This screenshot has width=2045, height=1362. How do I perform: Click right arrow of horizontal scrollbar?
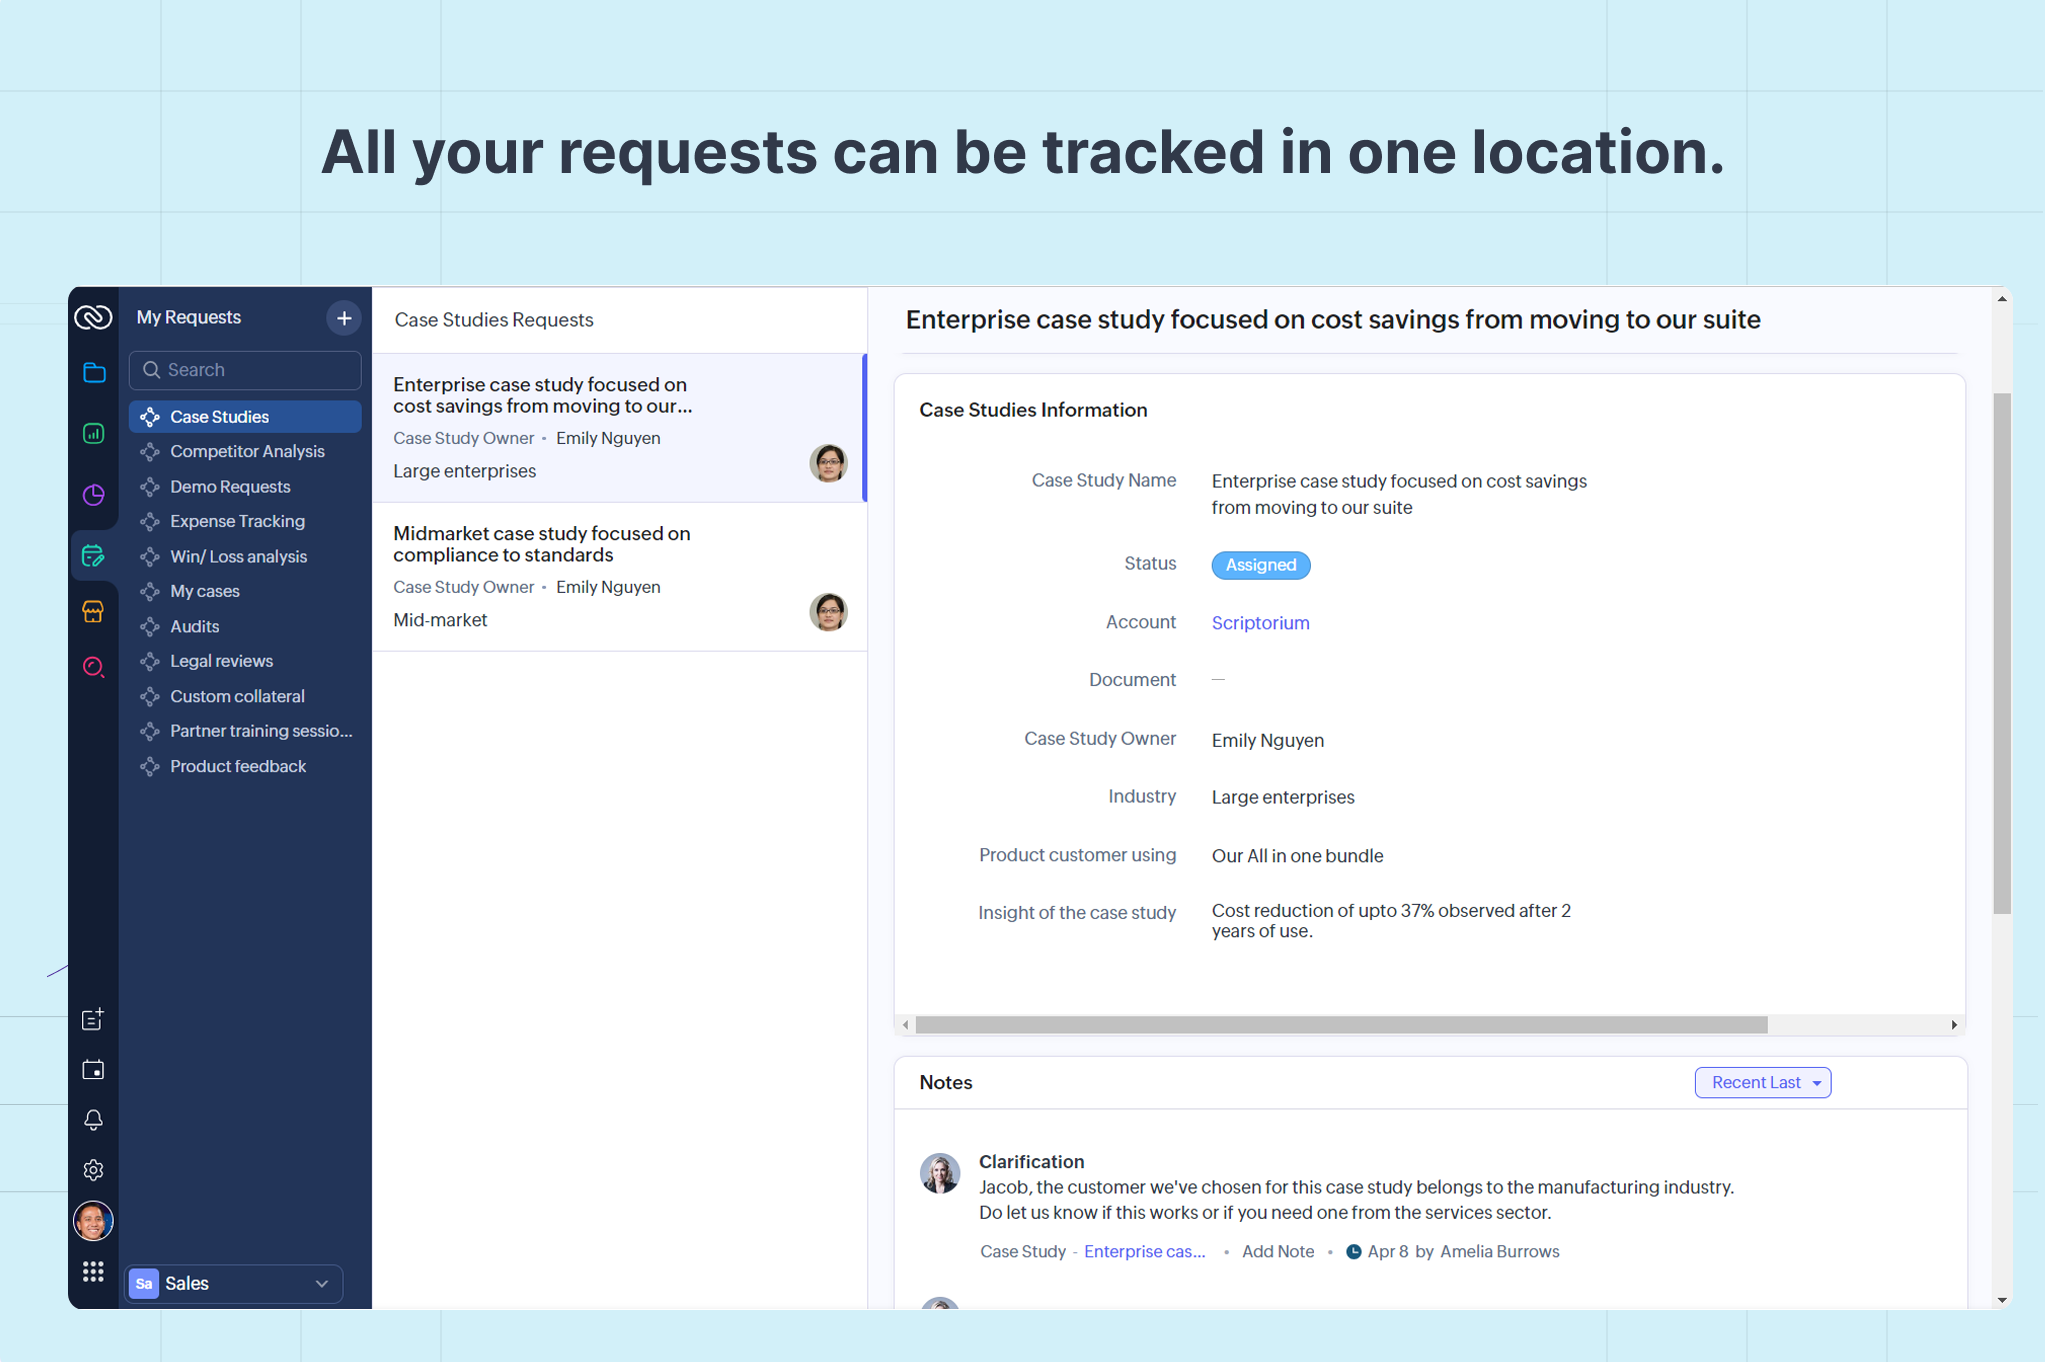1953,1025
